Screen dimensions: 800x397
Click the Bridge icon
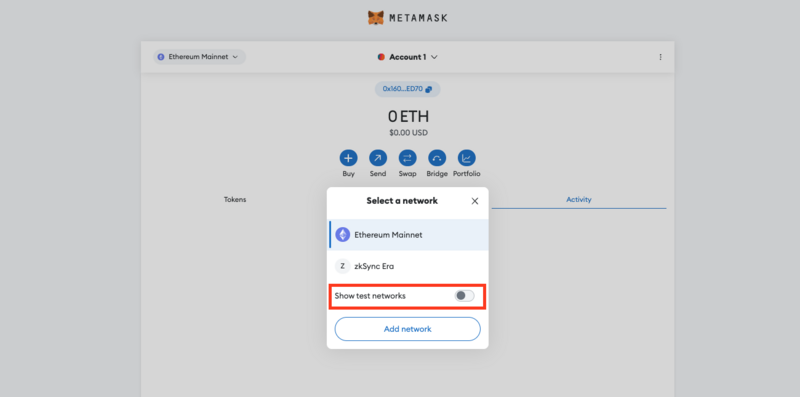(x=437, y=158)
